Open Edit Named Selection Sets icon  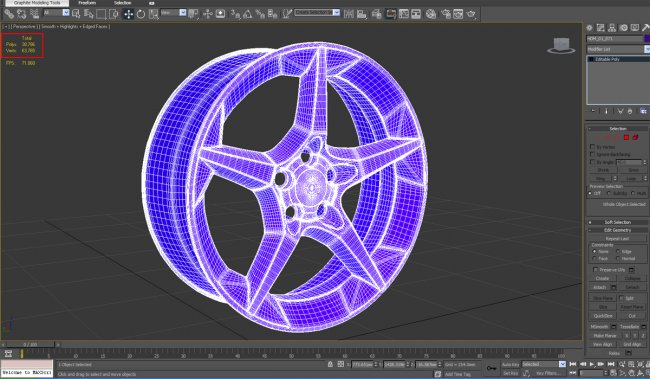coord(287,14)
